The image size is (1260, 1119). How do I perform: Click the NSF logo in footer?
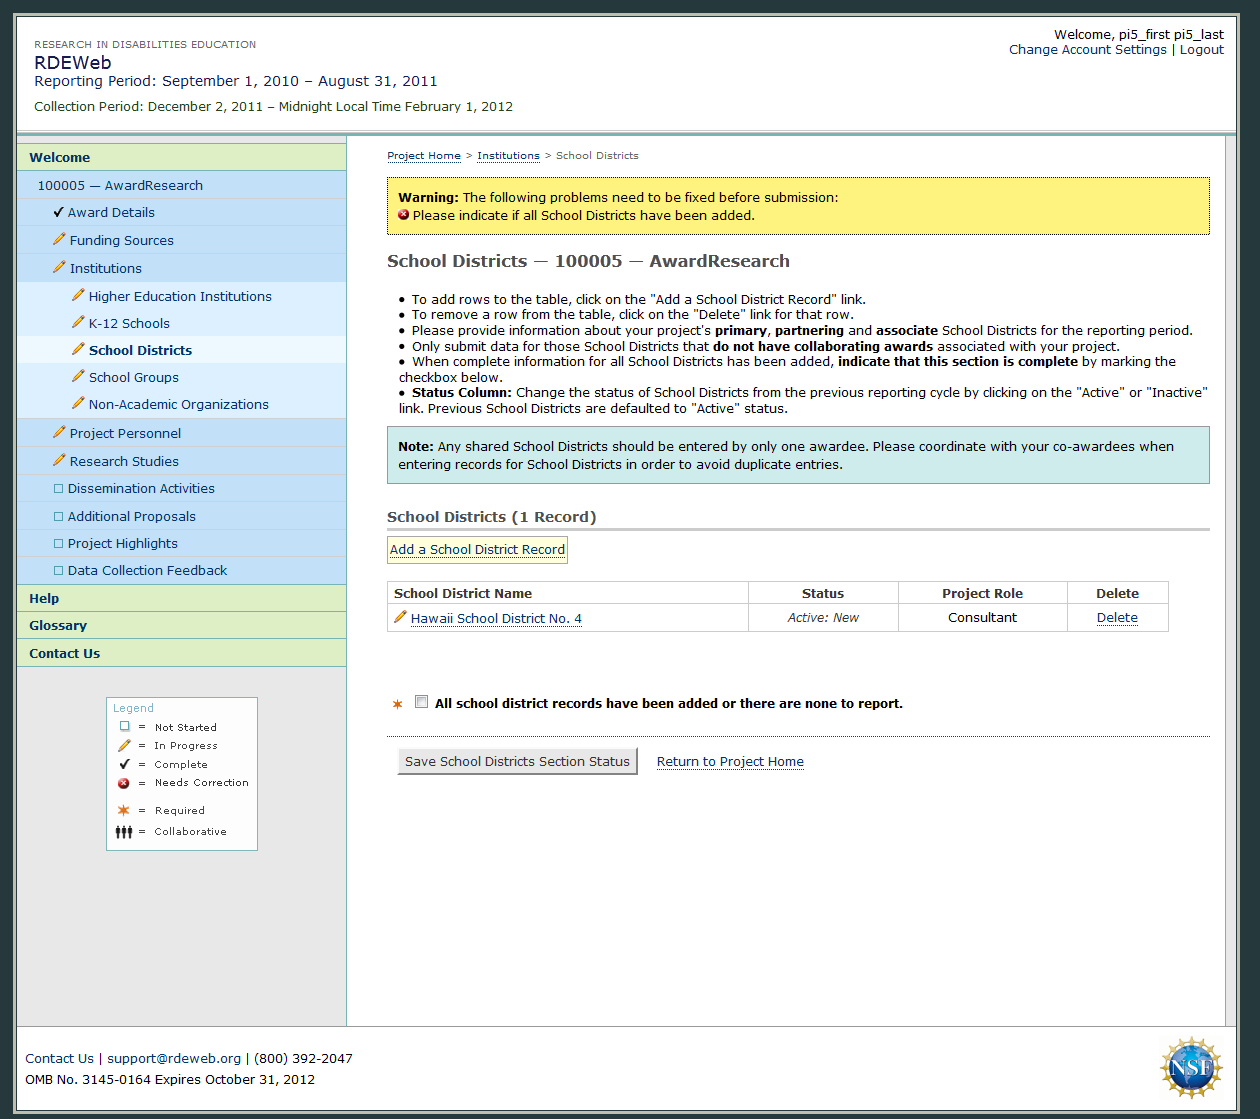(1191, 1068)
